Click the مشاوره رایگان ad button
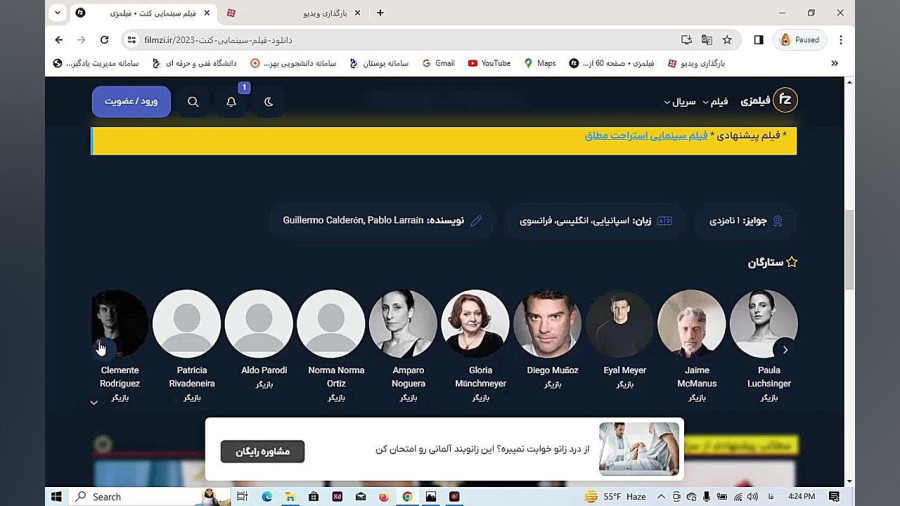This screenshot has width=900, height=506. click(262, 451)
